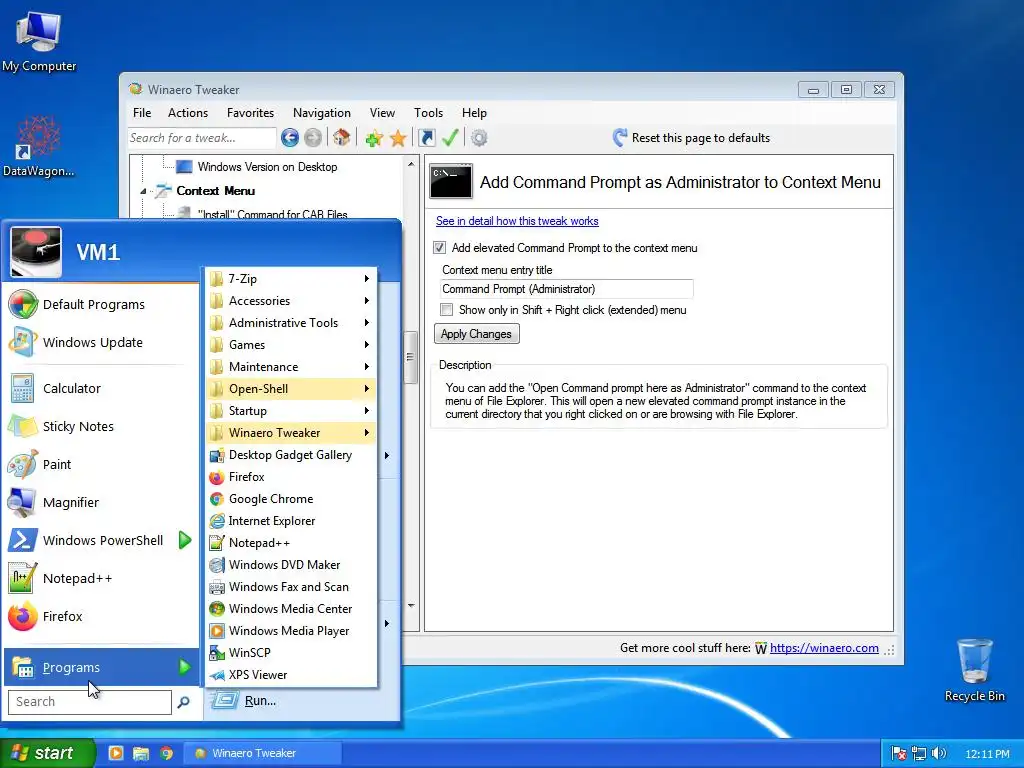Launch Firefox from the Programs list
The image size is (1024, 768).
(291, 477)
